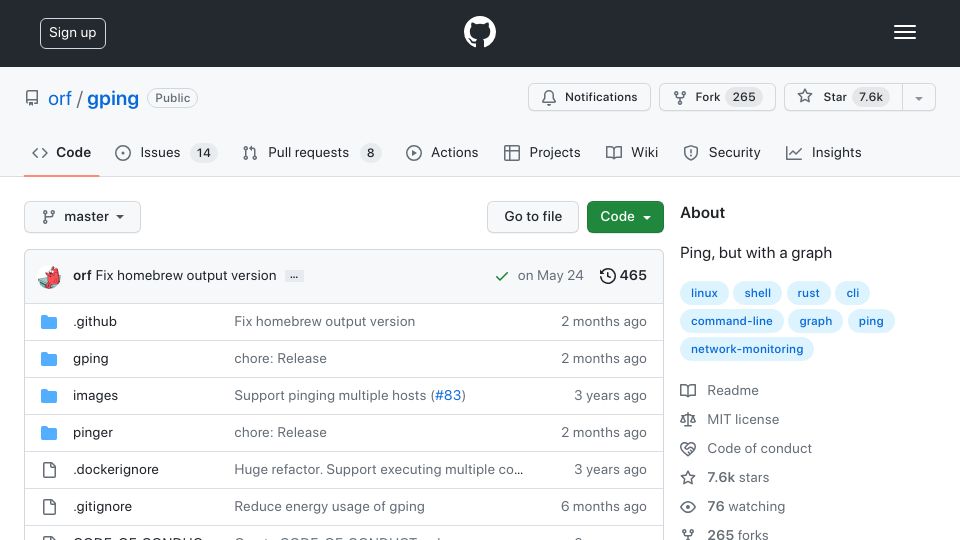Click the .dockerignore file icon
This screenshot has width=960, height=540.
pyautogui.click(x=49, y=470)
